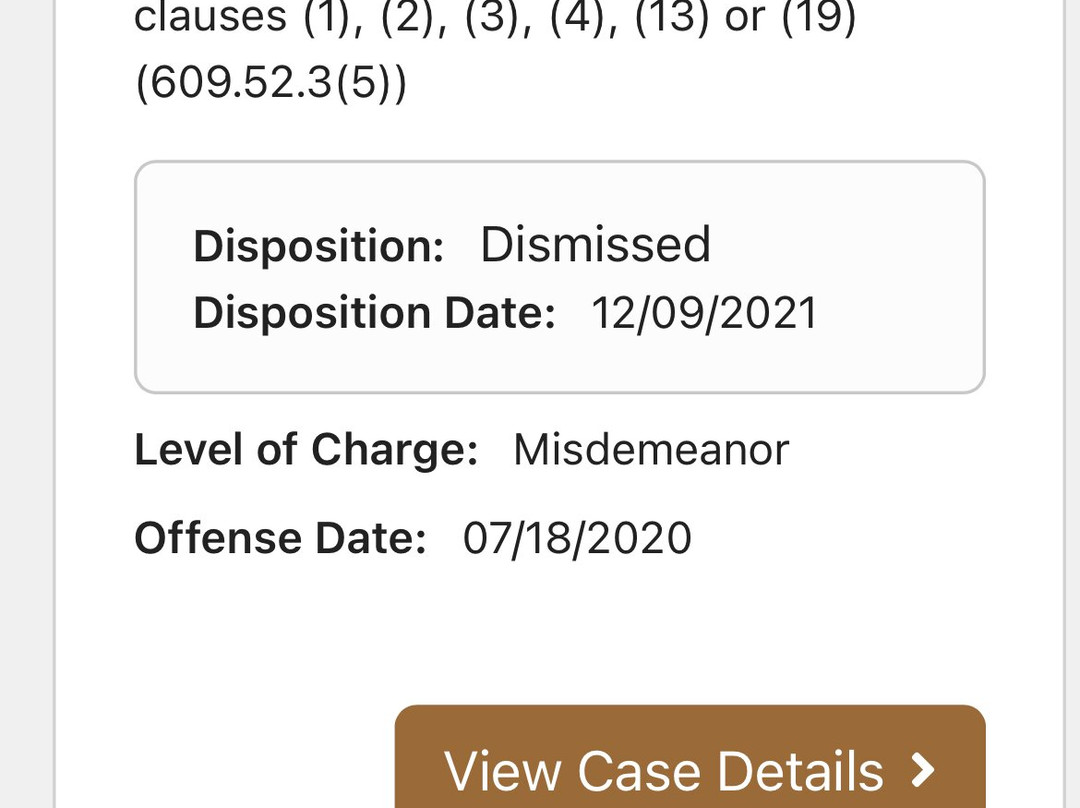The height and width of the screenshot is (808, 1080).
Task: Click the Disposition Date label
Action: pos(374,313)
